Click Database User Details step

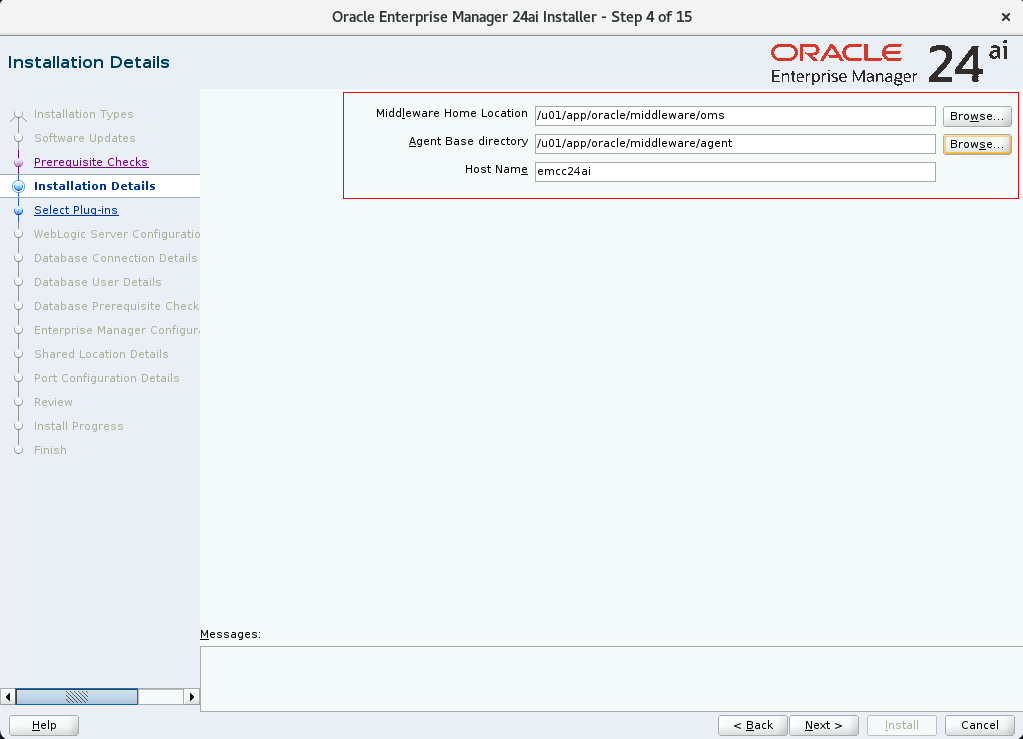[98, 282]
